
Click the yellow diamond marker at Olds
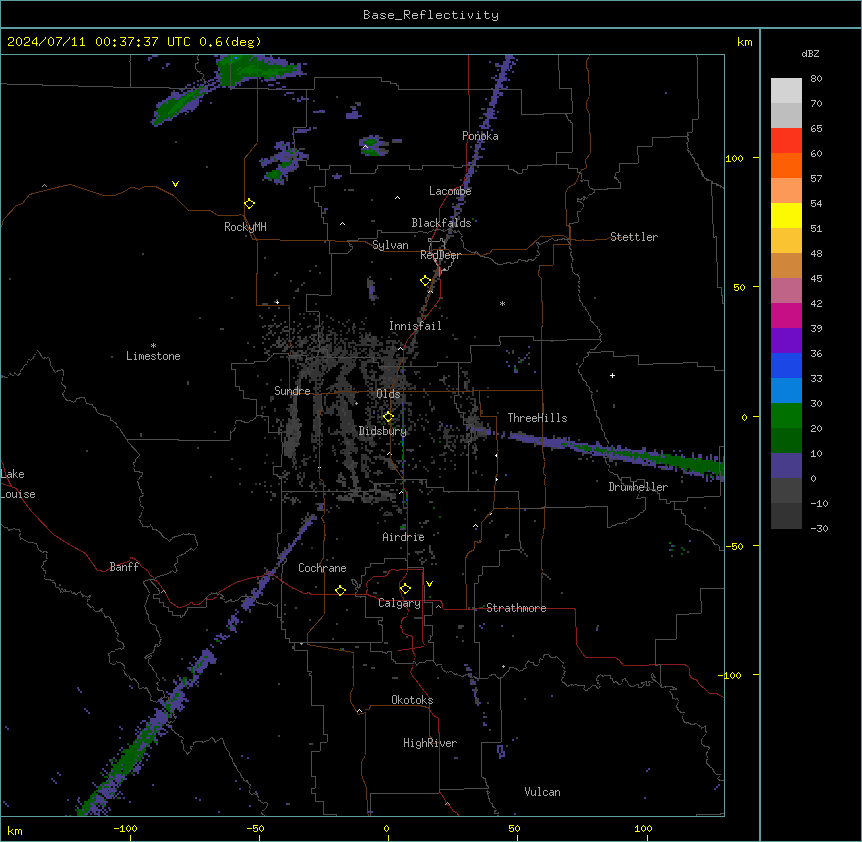(x=388, y=417)
